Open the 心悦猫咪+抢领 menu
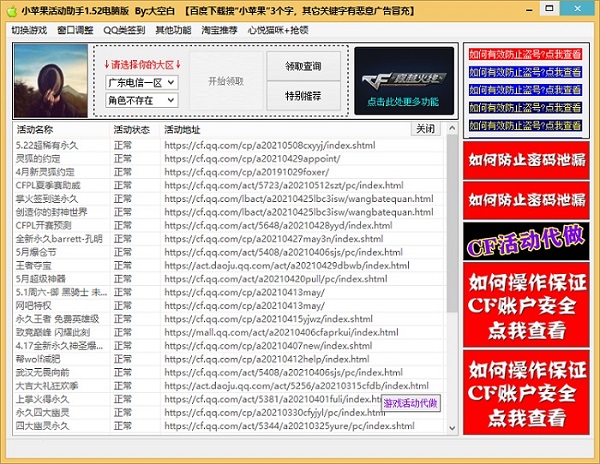 coord(278,30)
